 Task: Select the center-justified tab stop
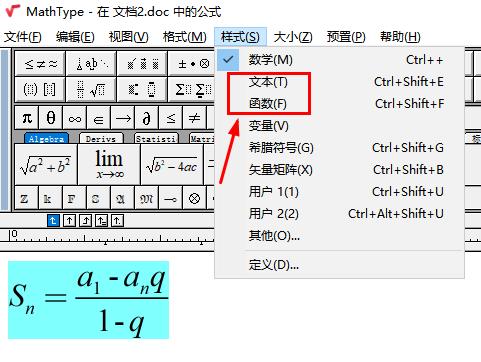(69, 220)
